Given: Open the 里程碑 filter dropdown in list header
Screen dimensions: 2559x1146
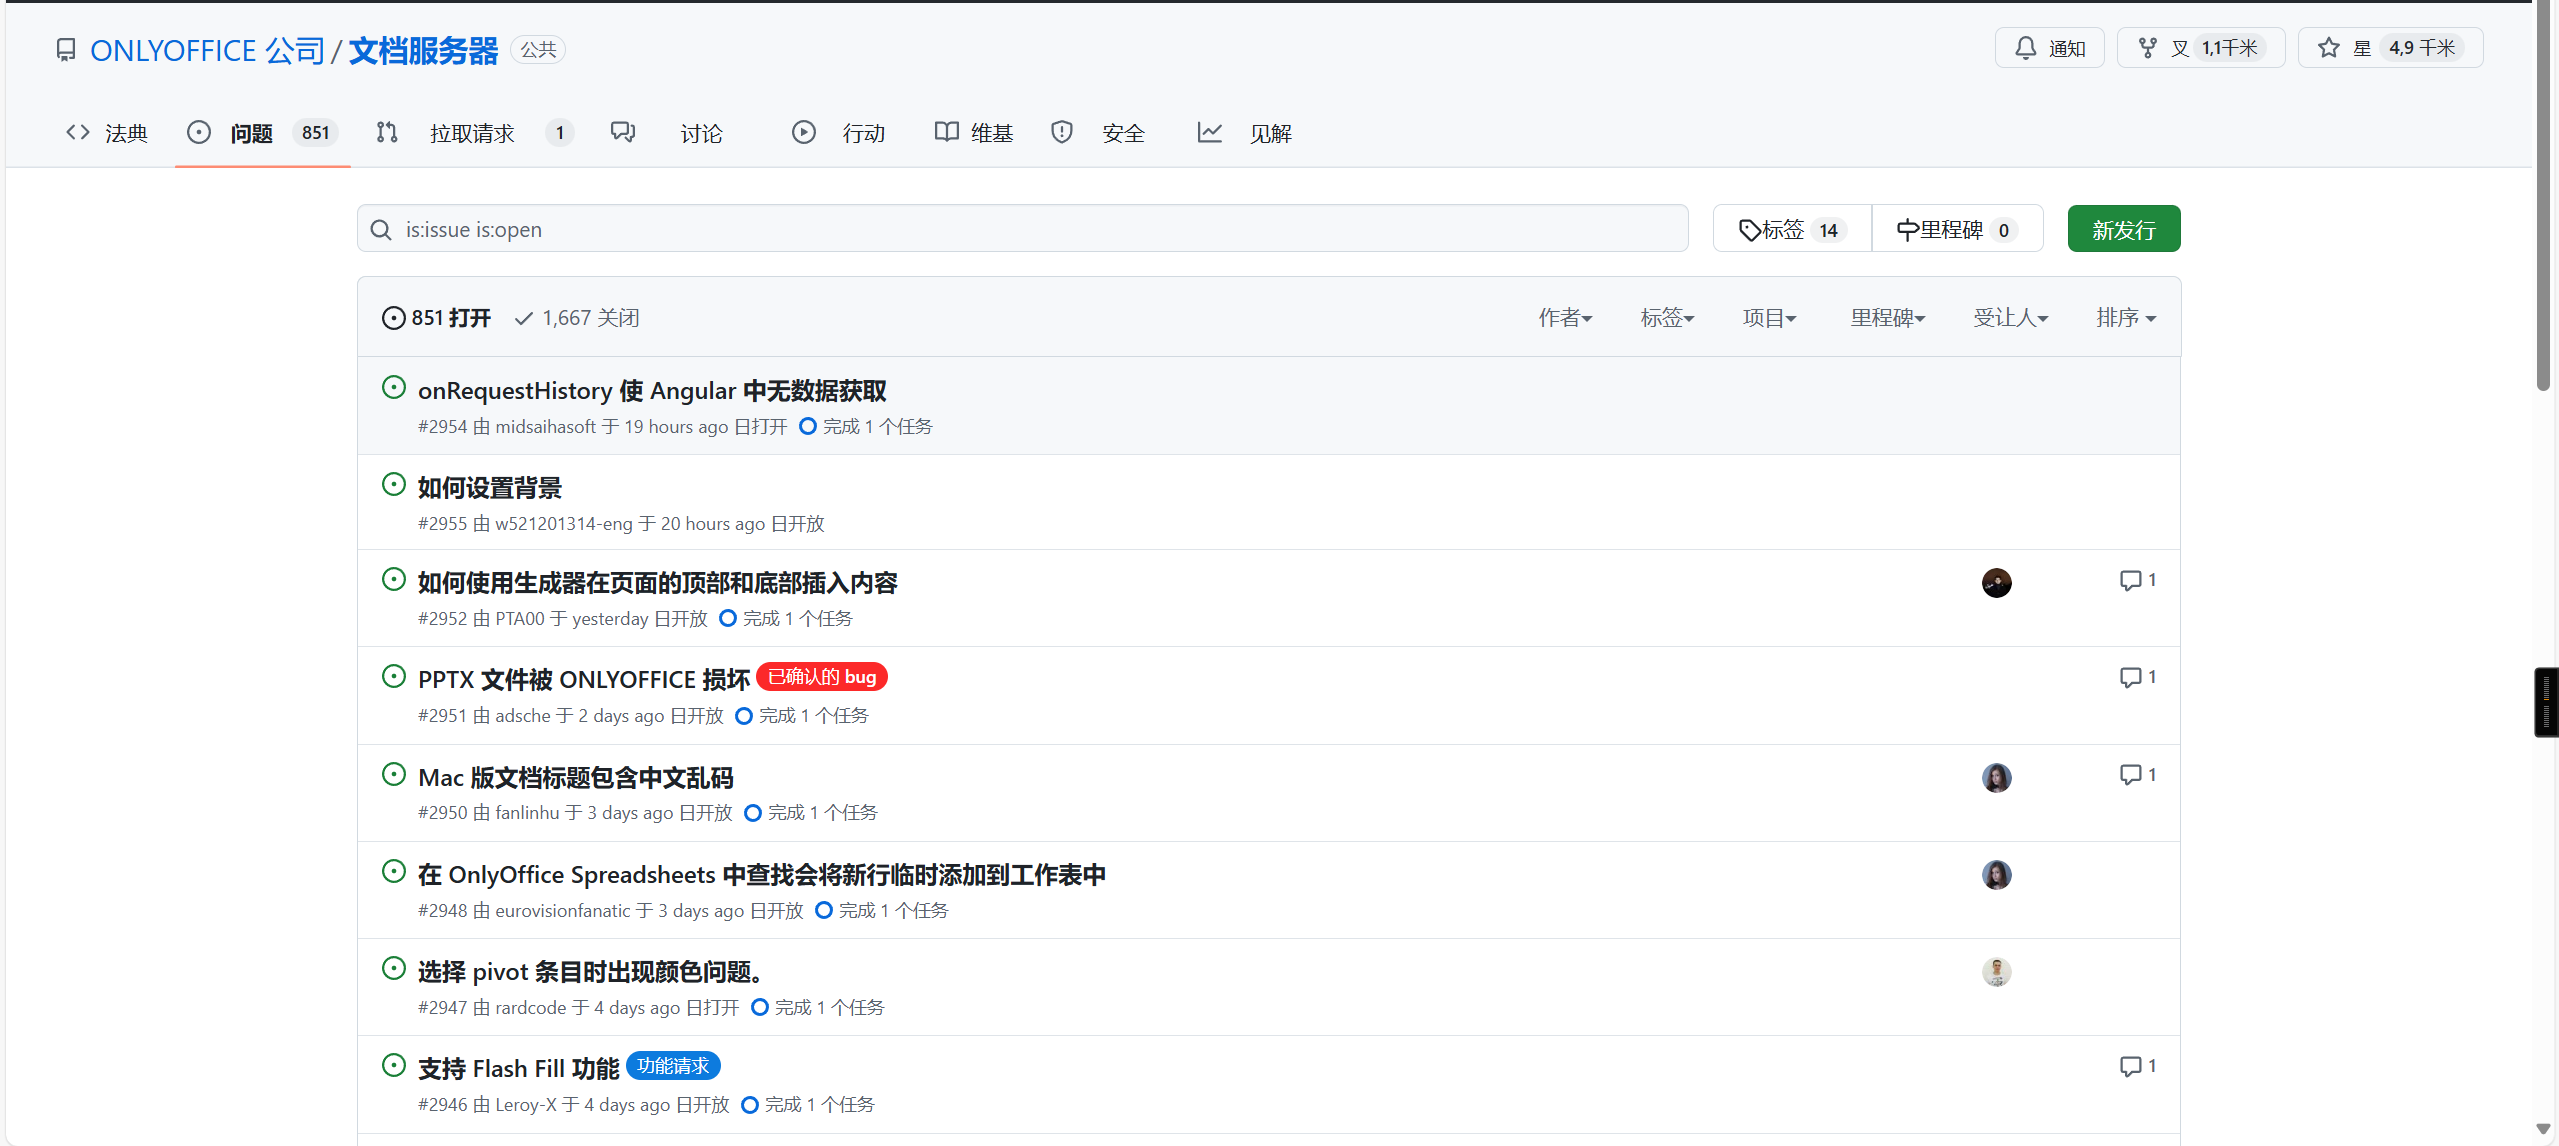Looking at the screenshot, I should point(1888,318).
